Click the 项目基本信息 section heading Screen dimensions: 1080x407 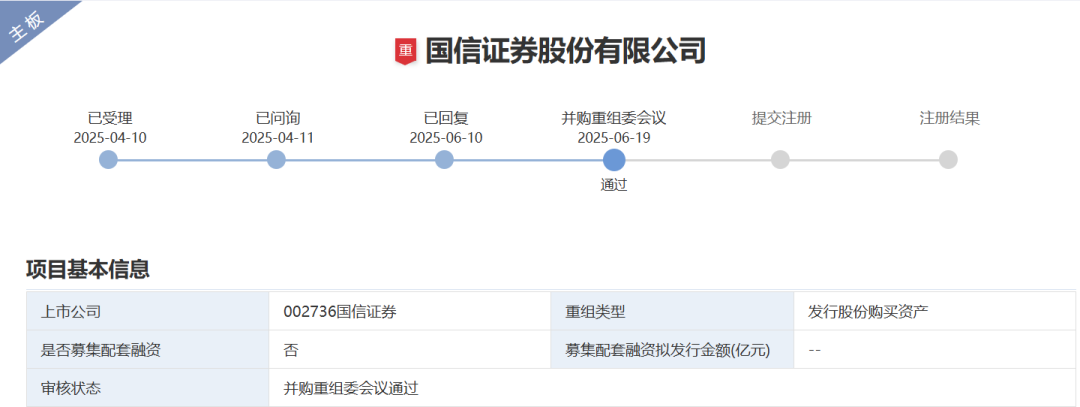87,269
